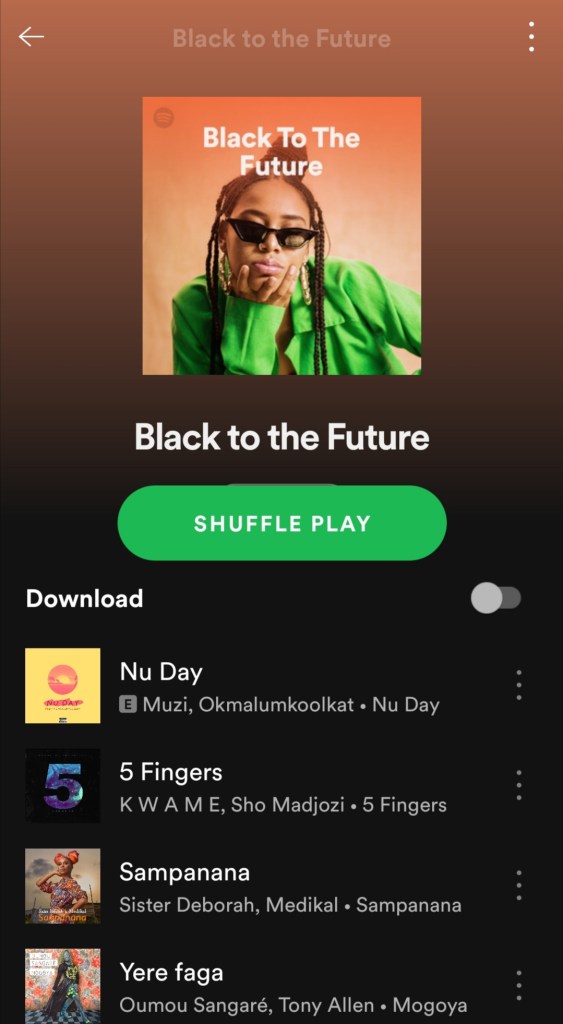Tap the explicit E badge on Nu Day
This screenshot has height=1024, width=563.
point(128,705)
